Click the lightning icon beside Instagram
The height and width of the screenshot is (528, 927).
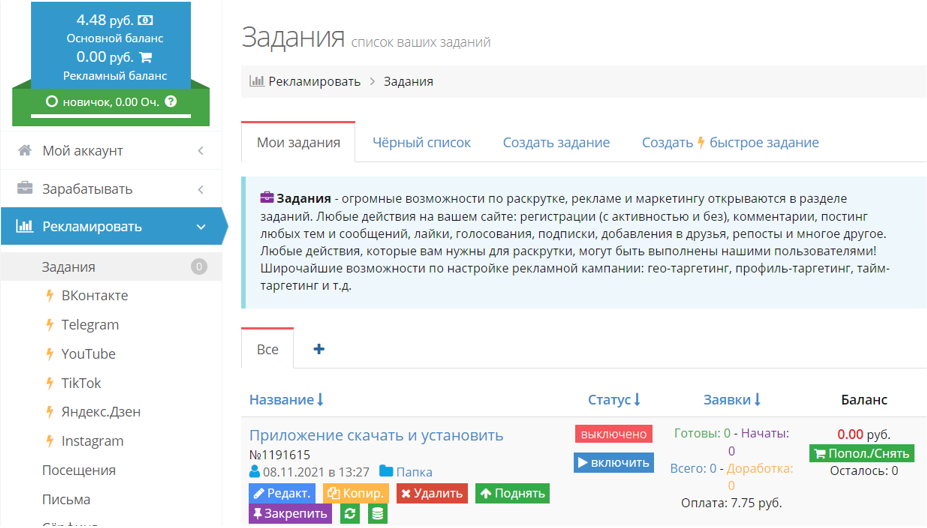[x=50, y=441]
